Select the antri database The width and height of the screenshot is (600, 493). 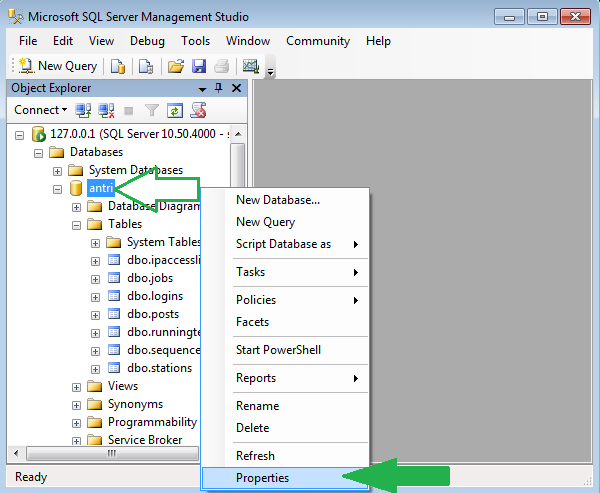pos(101,188)
